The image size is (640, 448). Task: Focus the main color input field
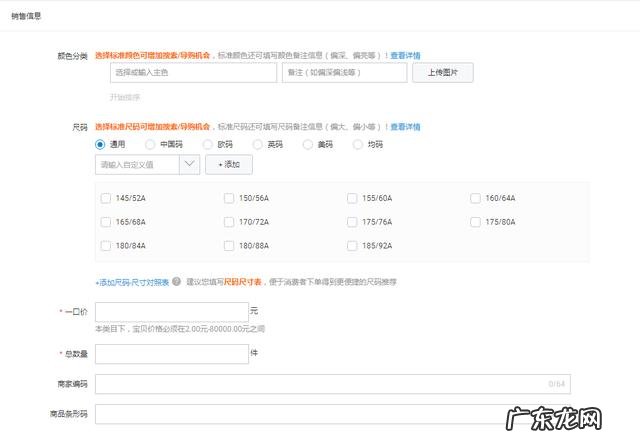(x=193, y=73)
